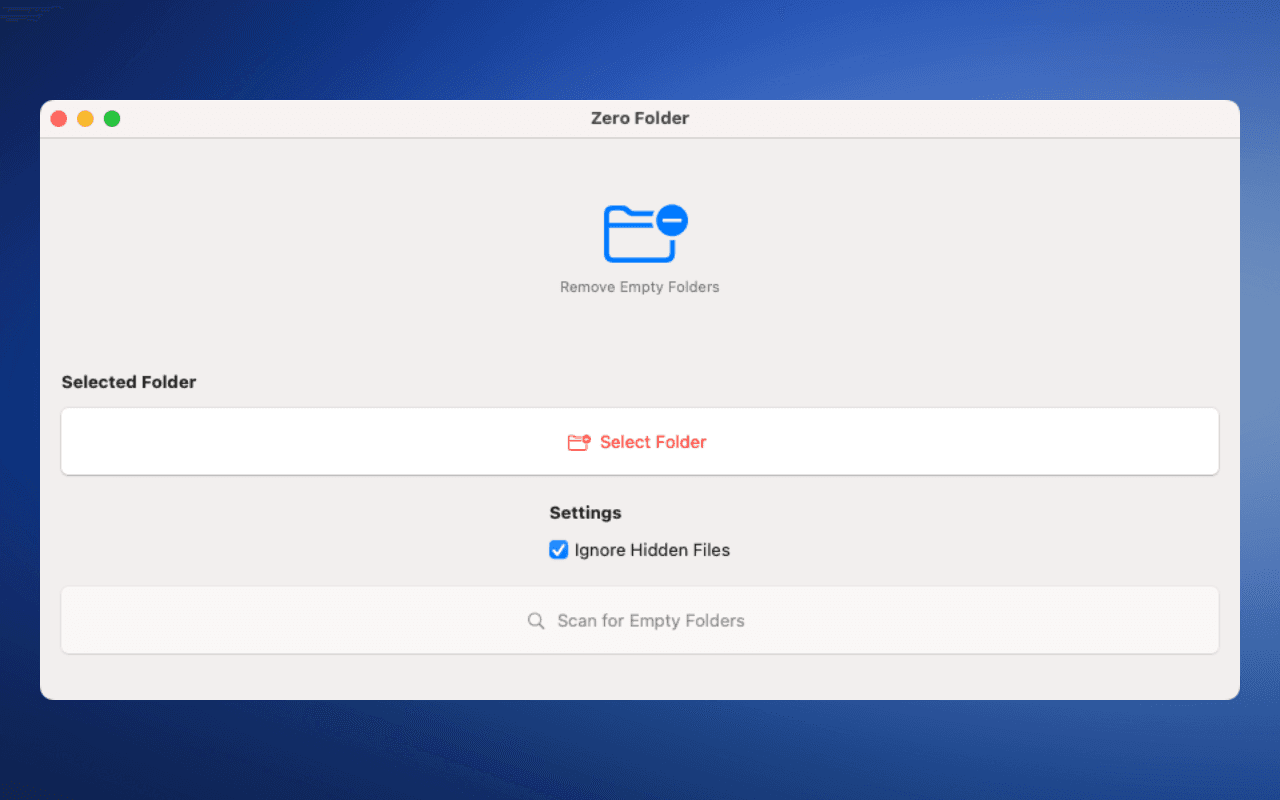The image size is (1280, 800).
Task: Click the red close traffic light
Action: pos(58,118)
